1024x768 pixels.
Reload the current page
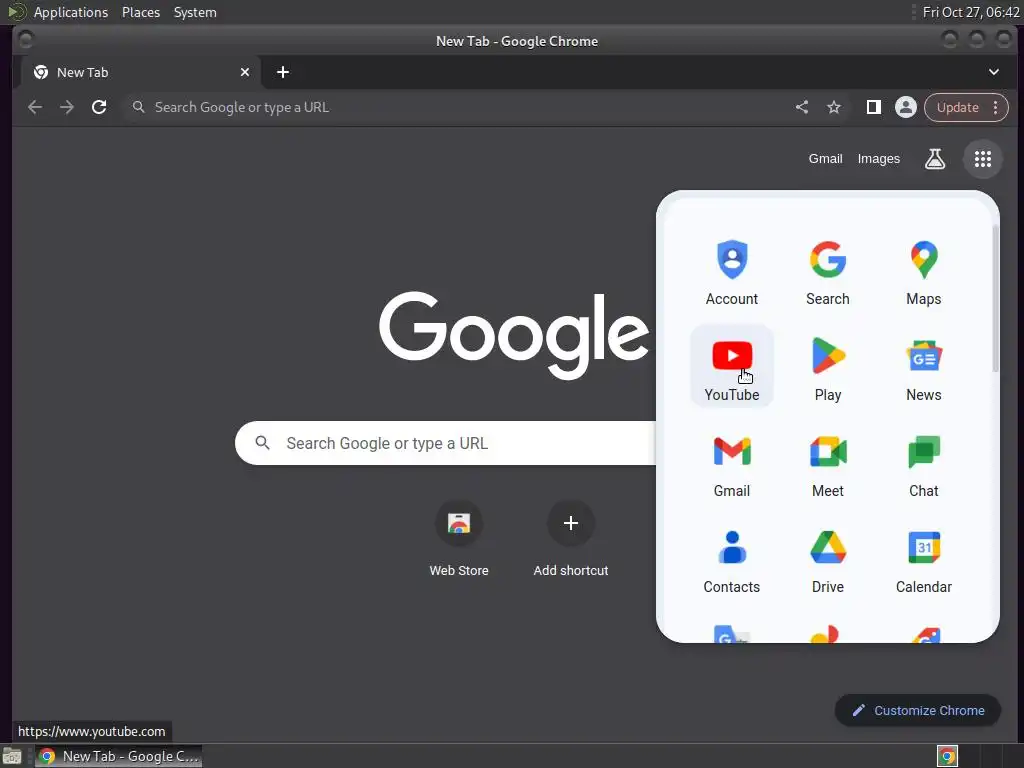pos(99,107)
